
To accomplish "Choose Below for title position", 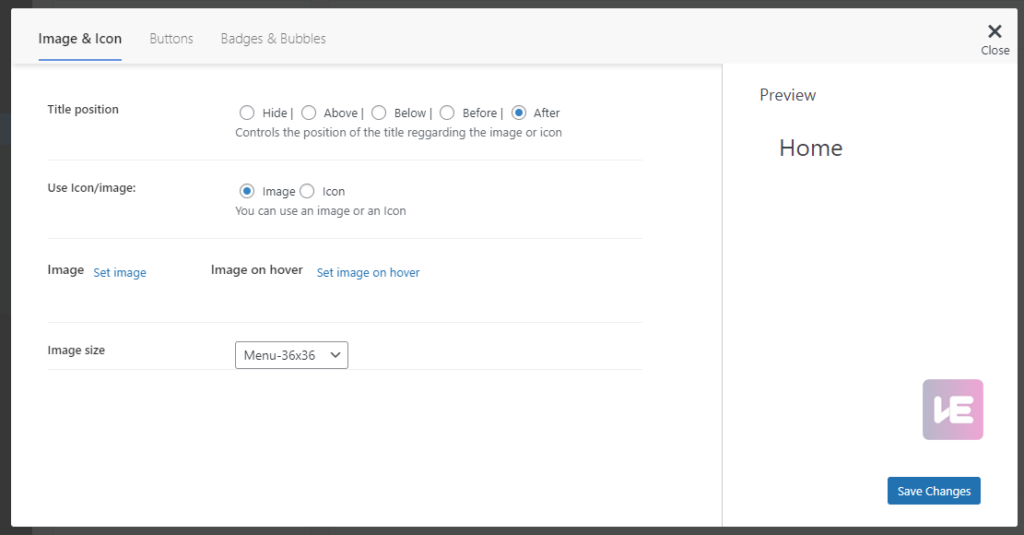I will point(379,113).
